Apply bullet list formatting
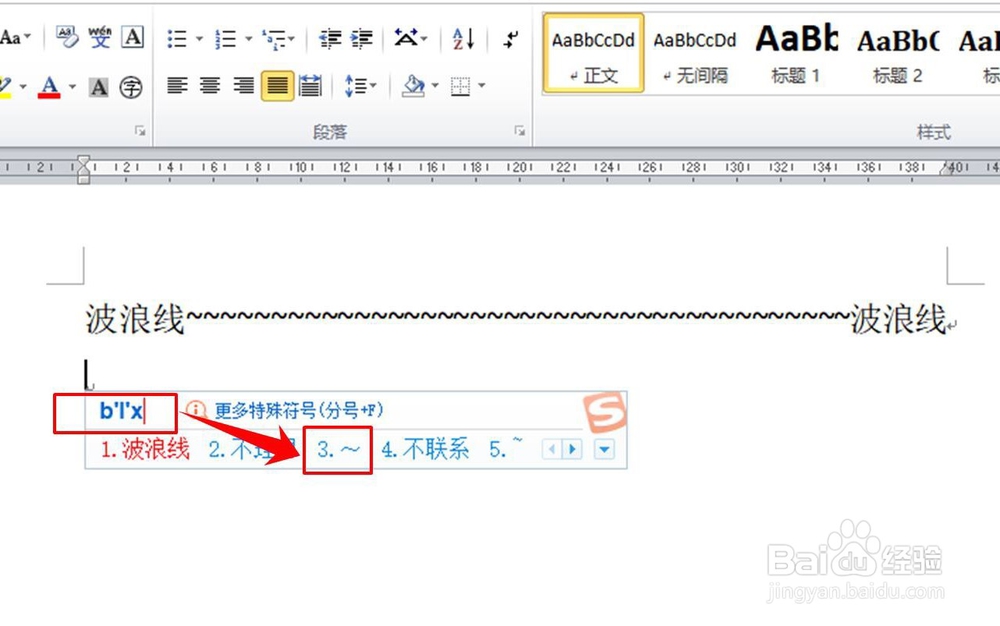This screenshot has height=626, width=1000. [177, 39]
